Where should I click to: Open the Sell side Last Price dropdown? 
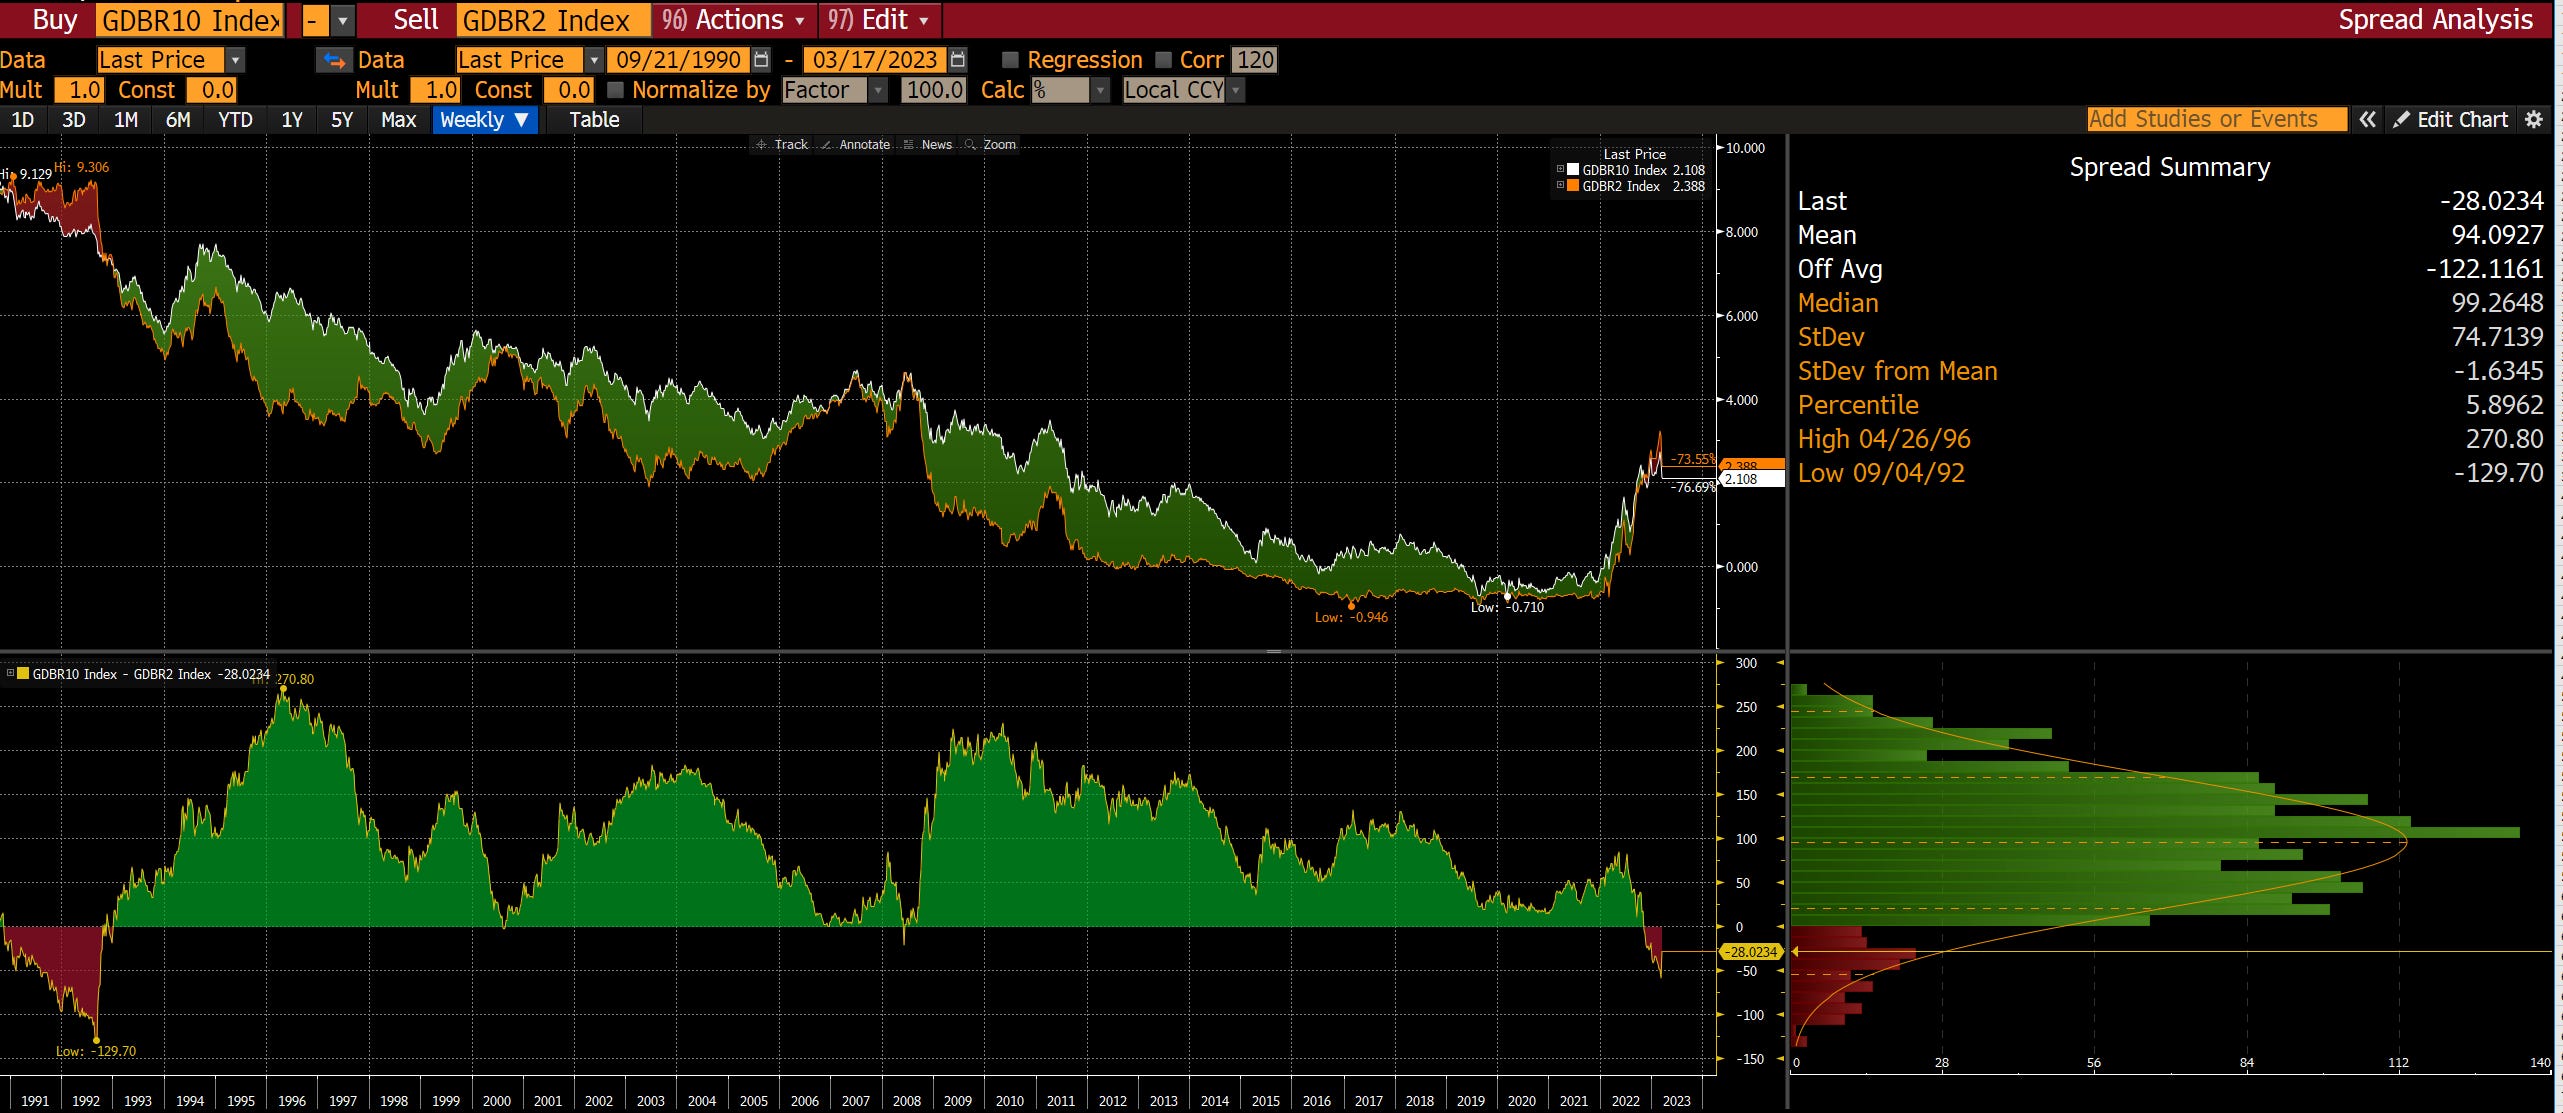[593, 60]
